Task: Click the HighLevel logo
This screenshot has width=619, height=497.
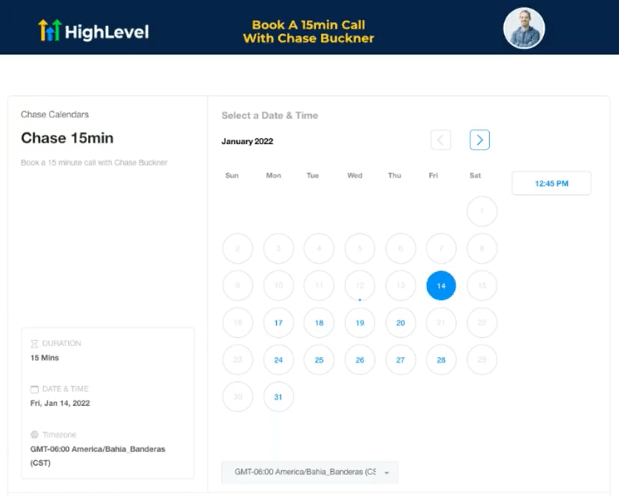Action: 94,31
